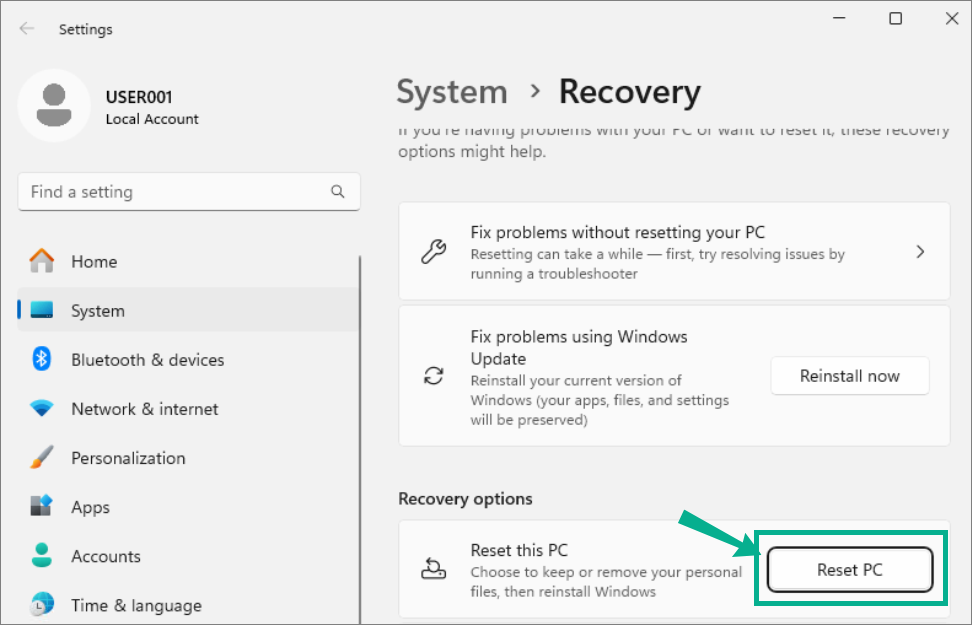
Task: Click the Personalization paintbrush icon
Action: pyautogui.click(x=42, y=458)
